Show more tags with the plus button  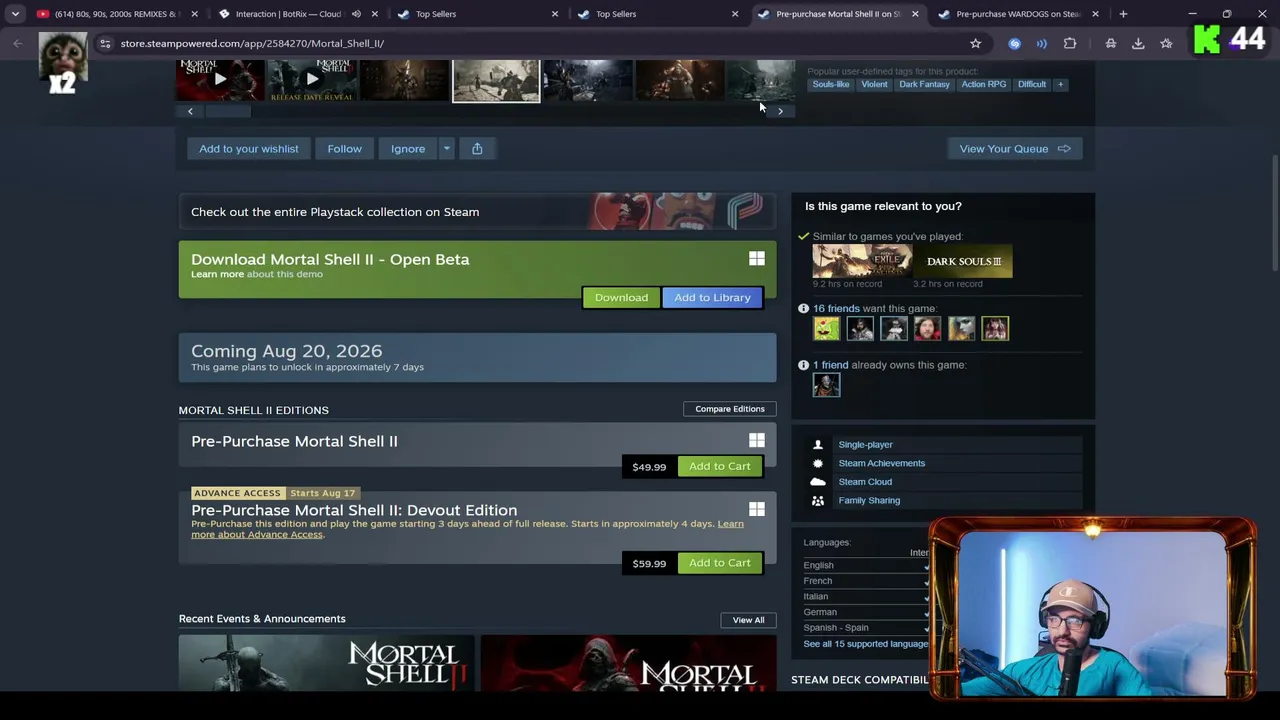1060,84
